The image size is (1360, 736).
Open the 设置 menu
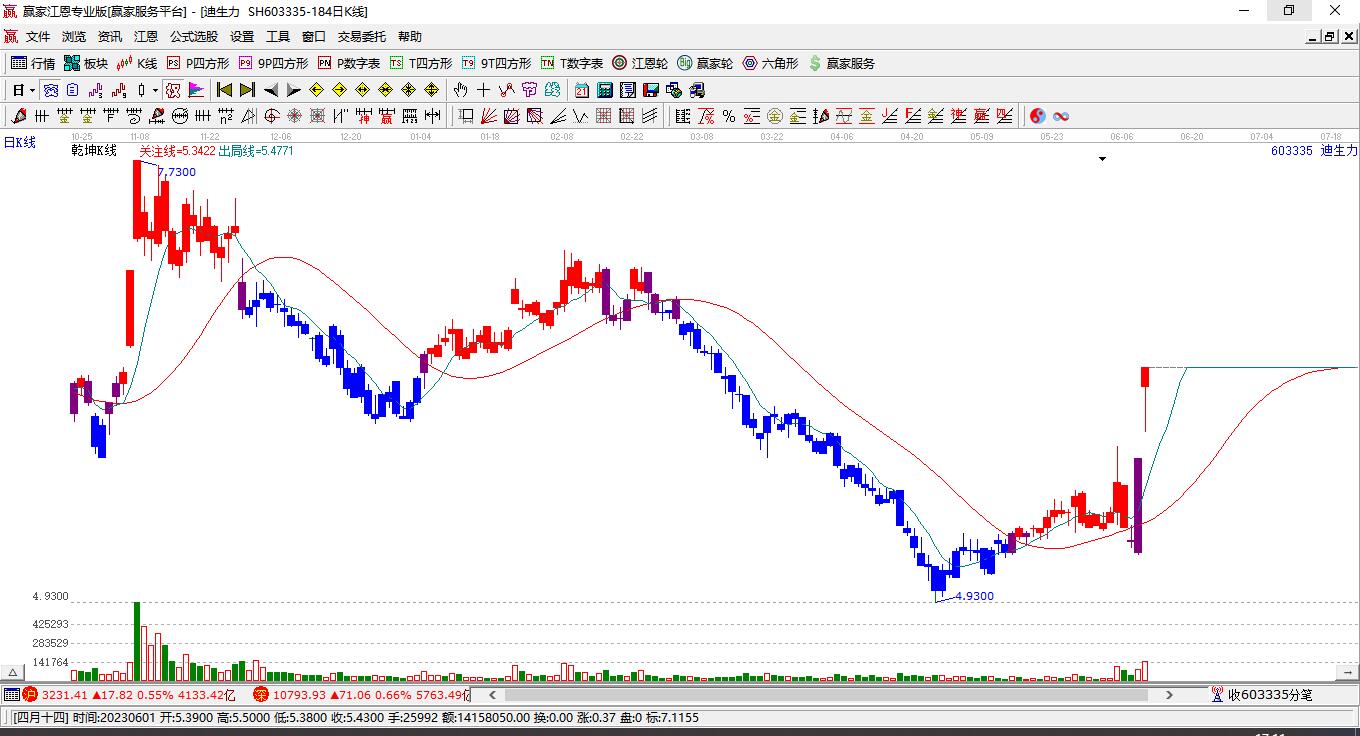pyautogui.click(x=242, y=37)
